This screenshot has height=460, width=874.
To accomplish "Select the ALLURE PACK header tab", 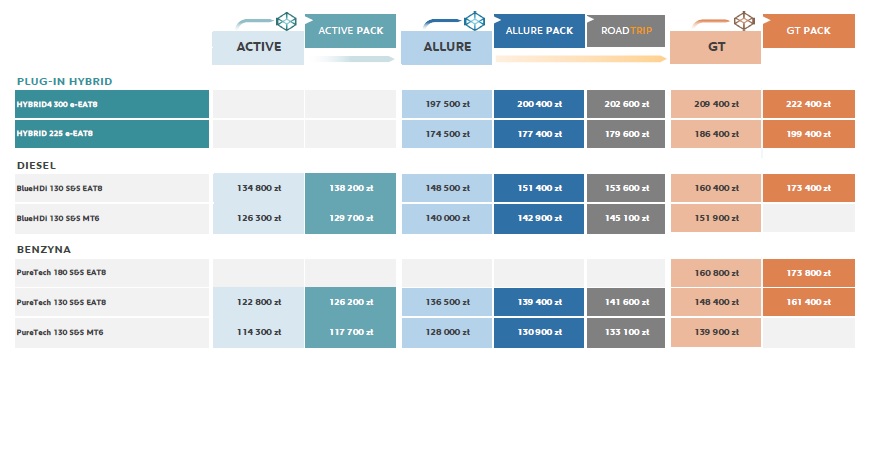I will (x=539, y=31).
